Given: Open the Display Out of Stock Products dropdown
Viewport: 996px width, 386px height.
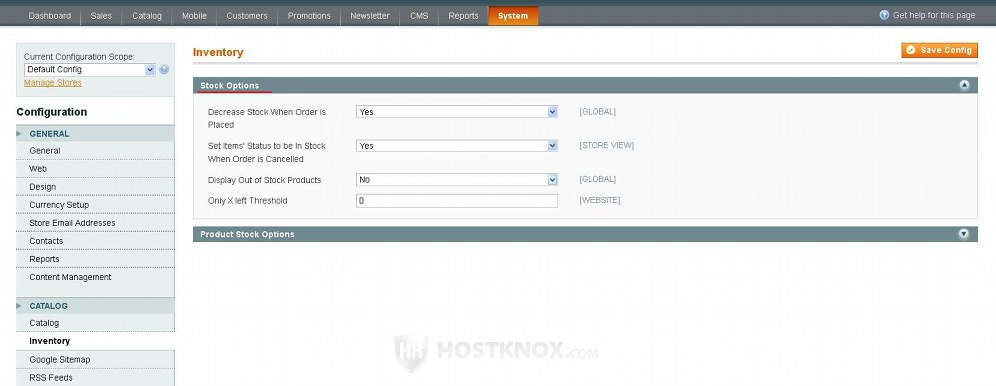Looking at the screenshot, I should (457, 180).
